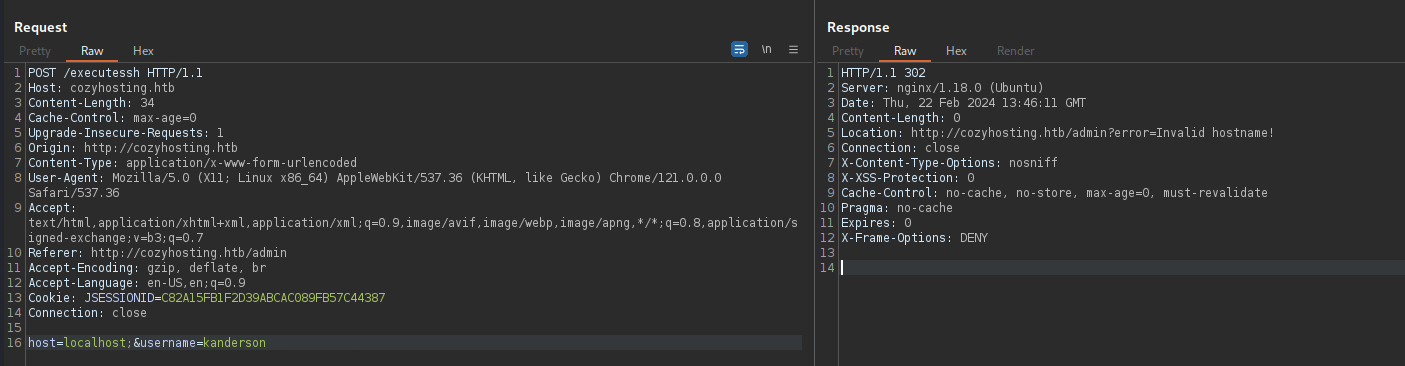Open the Request panel hamburger options menu
The image size is (1405, 366).
pos(794,49)
